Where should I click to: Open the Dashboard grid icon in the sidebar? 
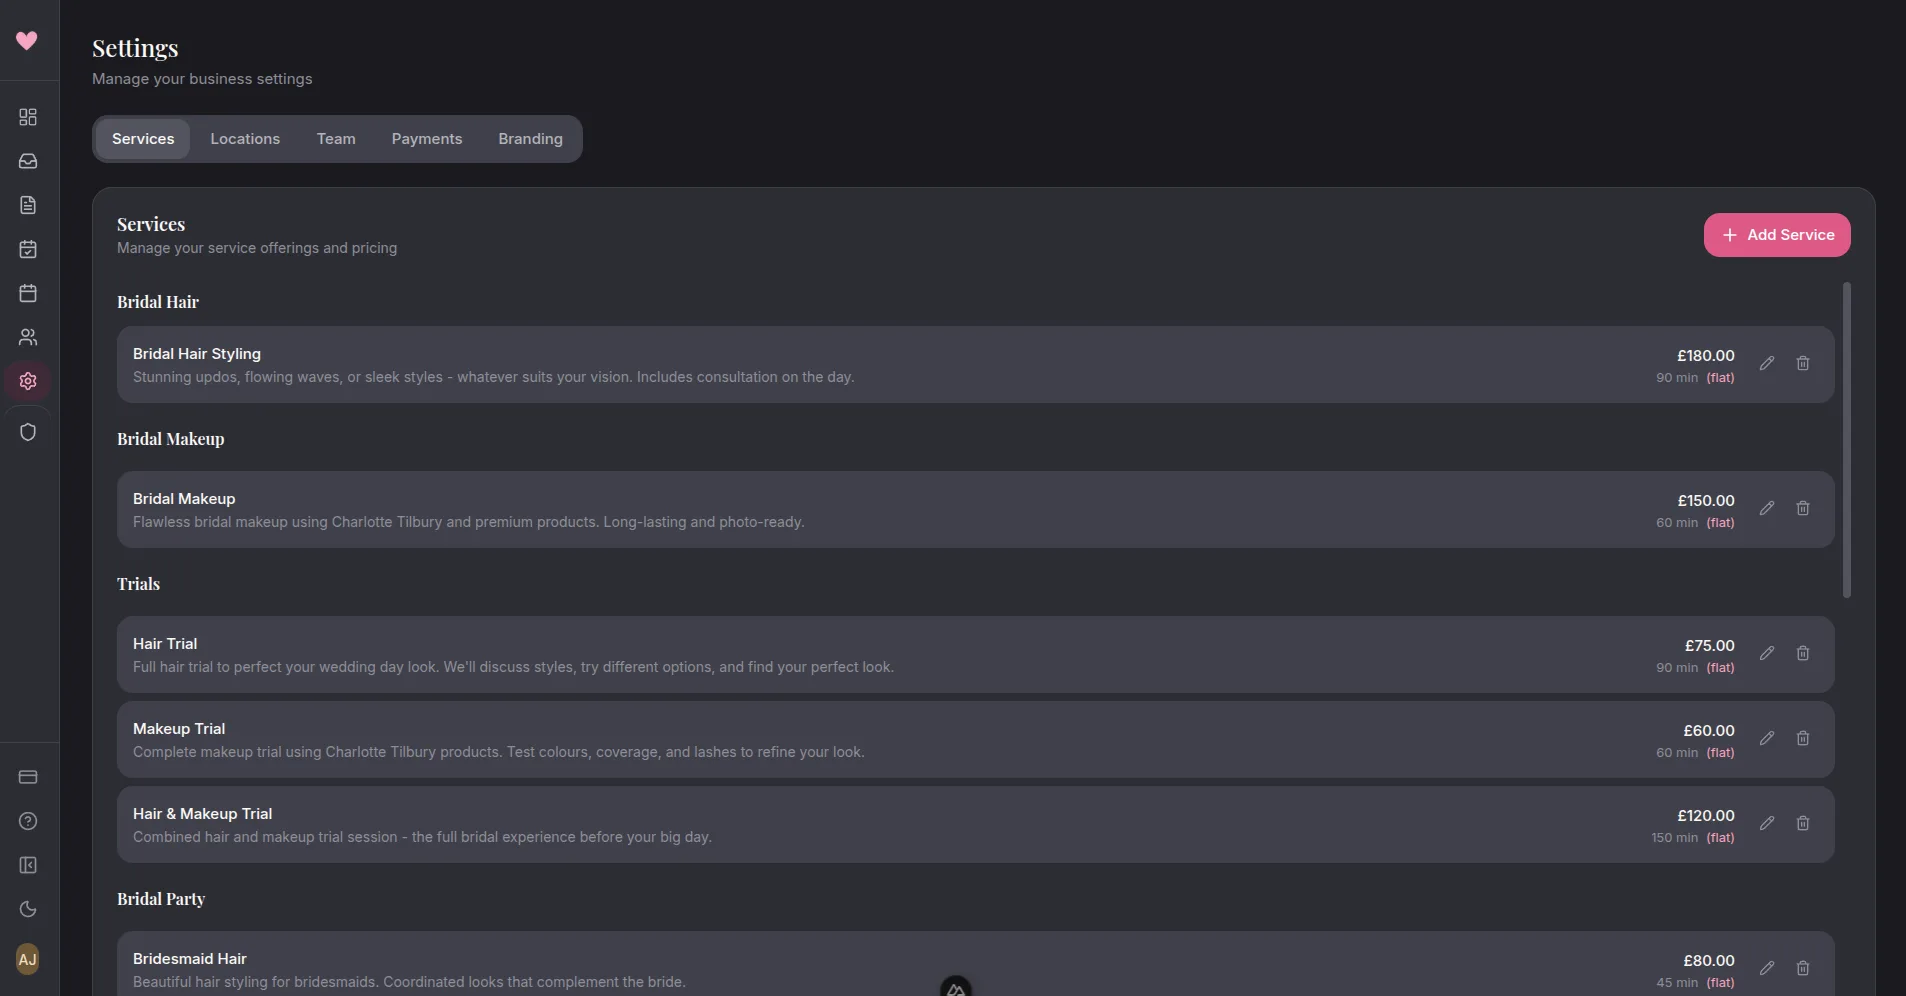[x=28, y=117]
